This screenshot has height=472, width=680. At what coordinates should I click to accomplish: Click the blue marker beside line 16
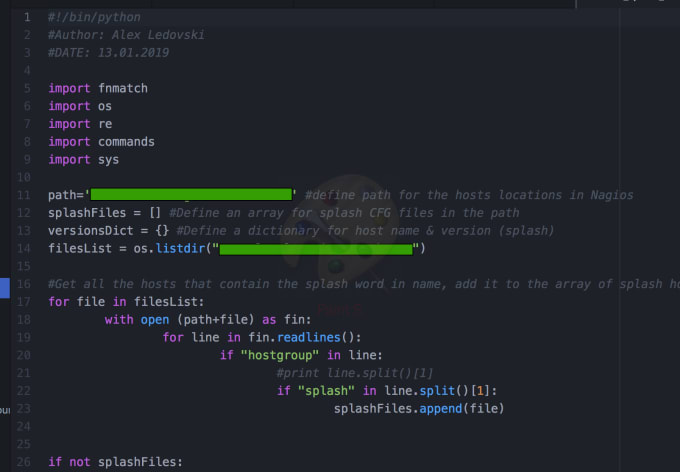point(5,288)
